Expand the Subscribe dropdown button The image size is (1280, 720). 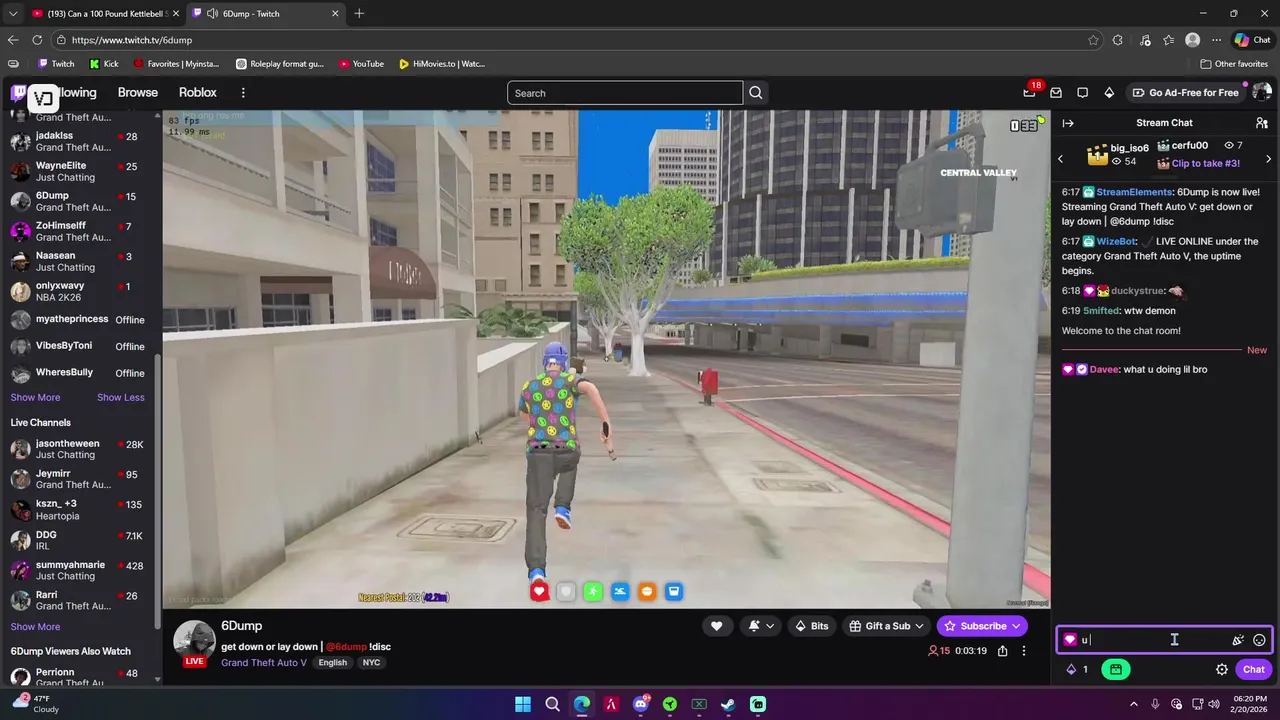[x=1016, y=626]
